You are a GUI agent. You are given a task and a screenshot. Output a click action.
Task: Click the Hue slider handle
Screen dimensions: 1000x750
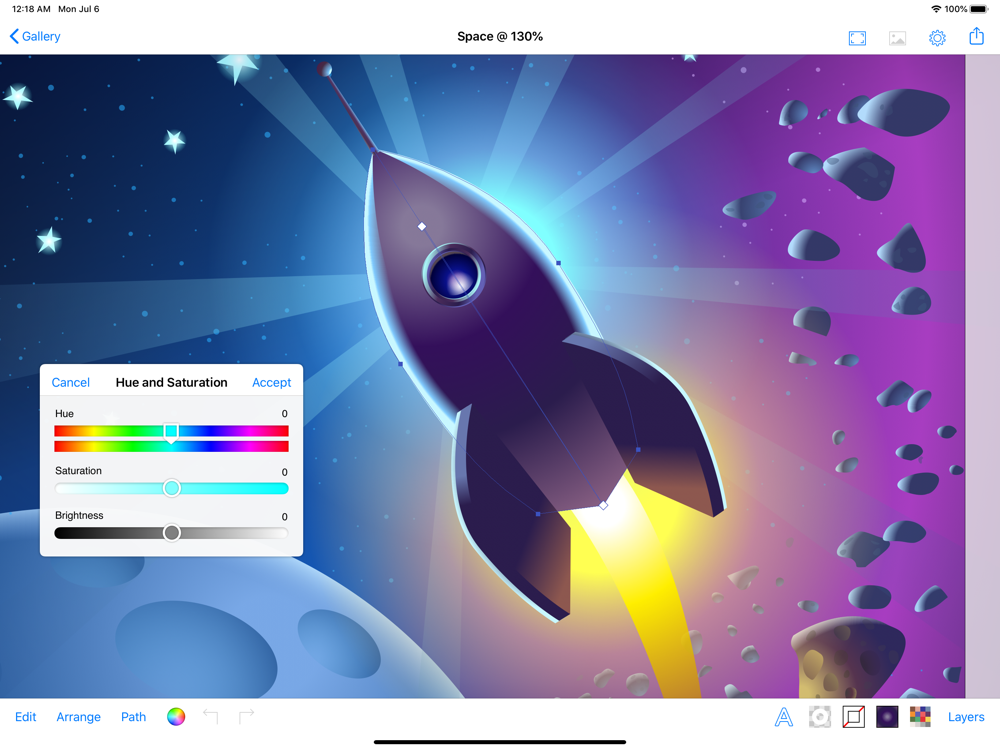click(x=171, y=432)
